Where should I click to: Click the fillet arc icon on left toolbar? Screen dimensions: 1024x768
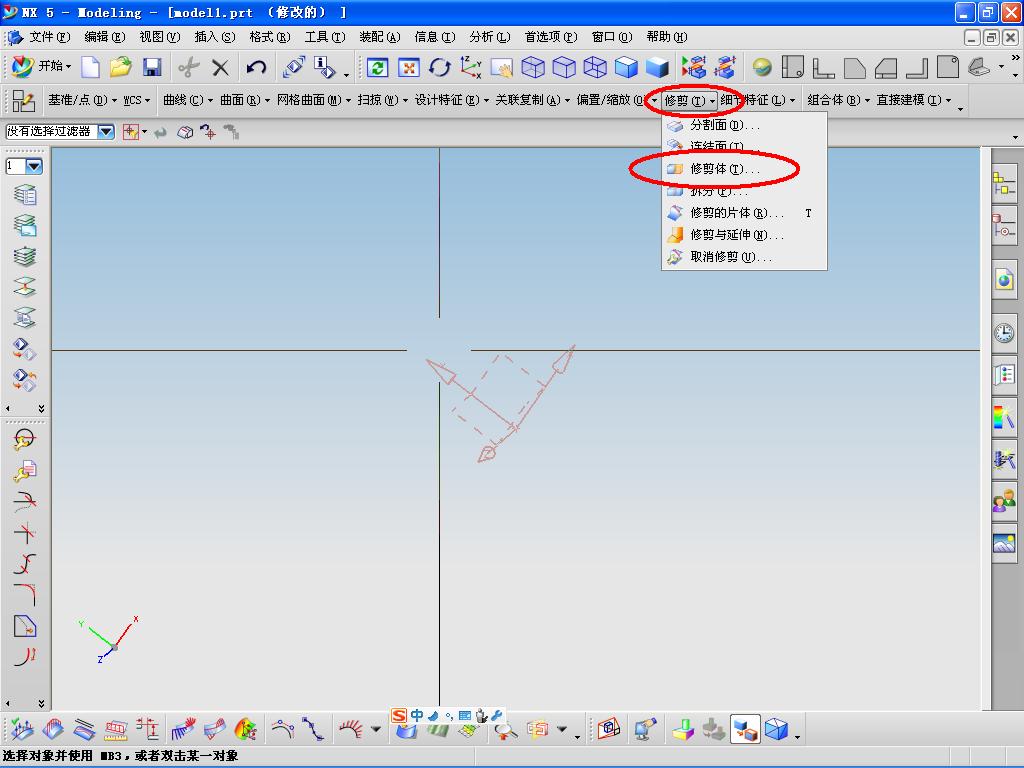(x=25, y=595)
